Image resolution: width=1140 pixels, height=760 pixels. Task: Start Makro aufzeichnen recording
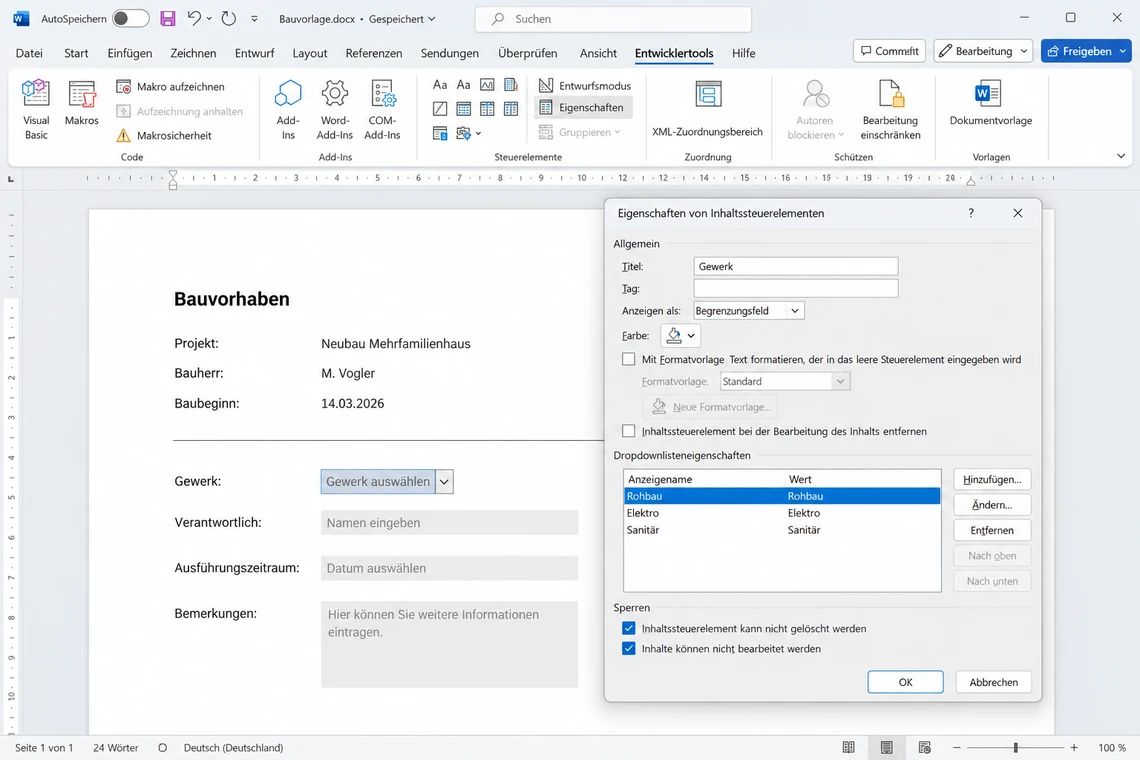[171, 87]
